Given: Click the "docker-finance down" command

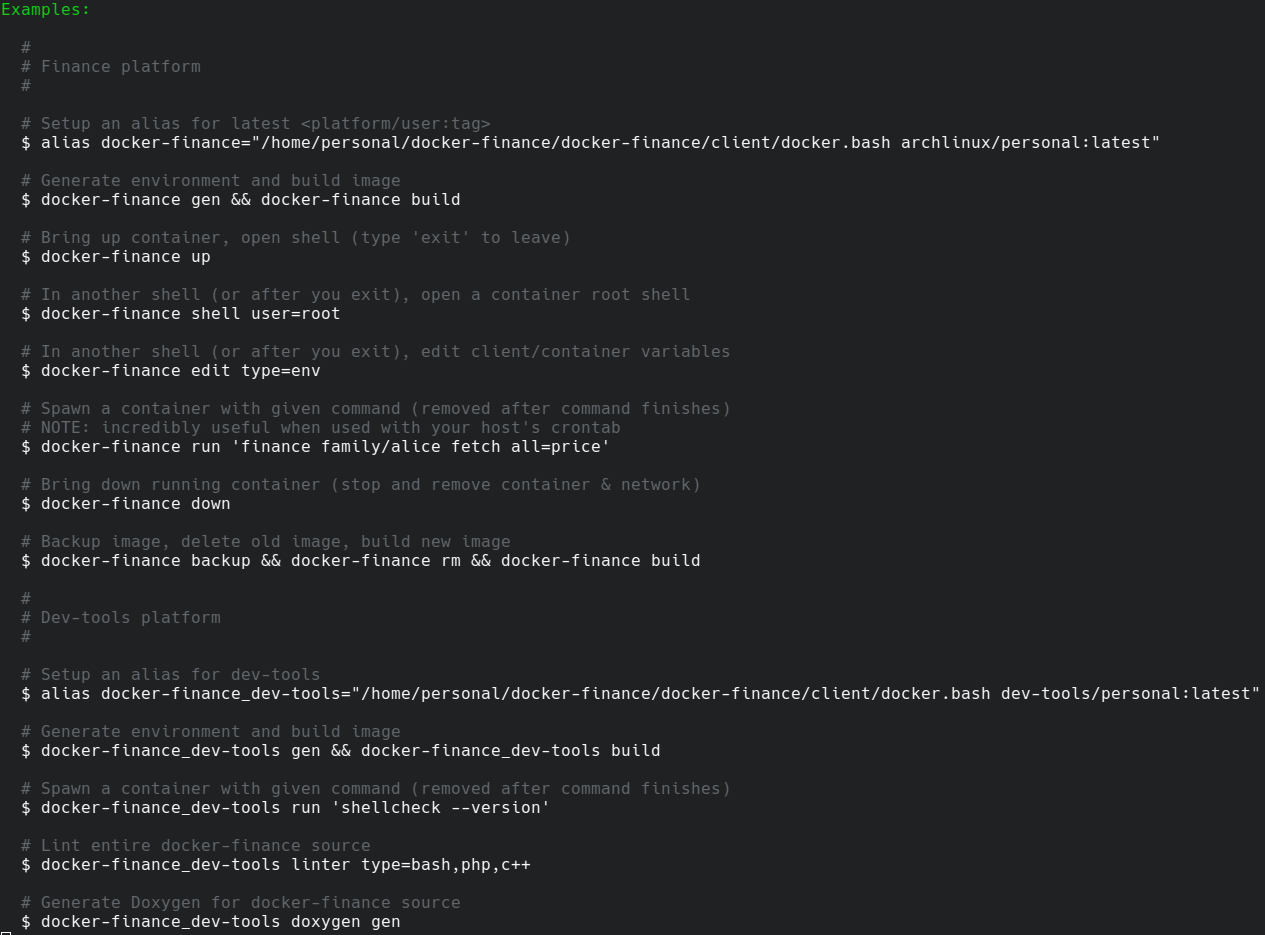Looking at the screenshot, I should click(x=135, y=504).
